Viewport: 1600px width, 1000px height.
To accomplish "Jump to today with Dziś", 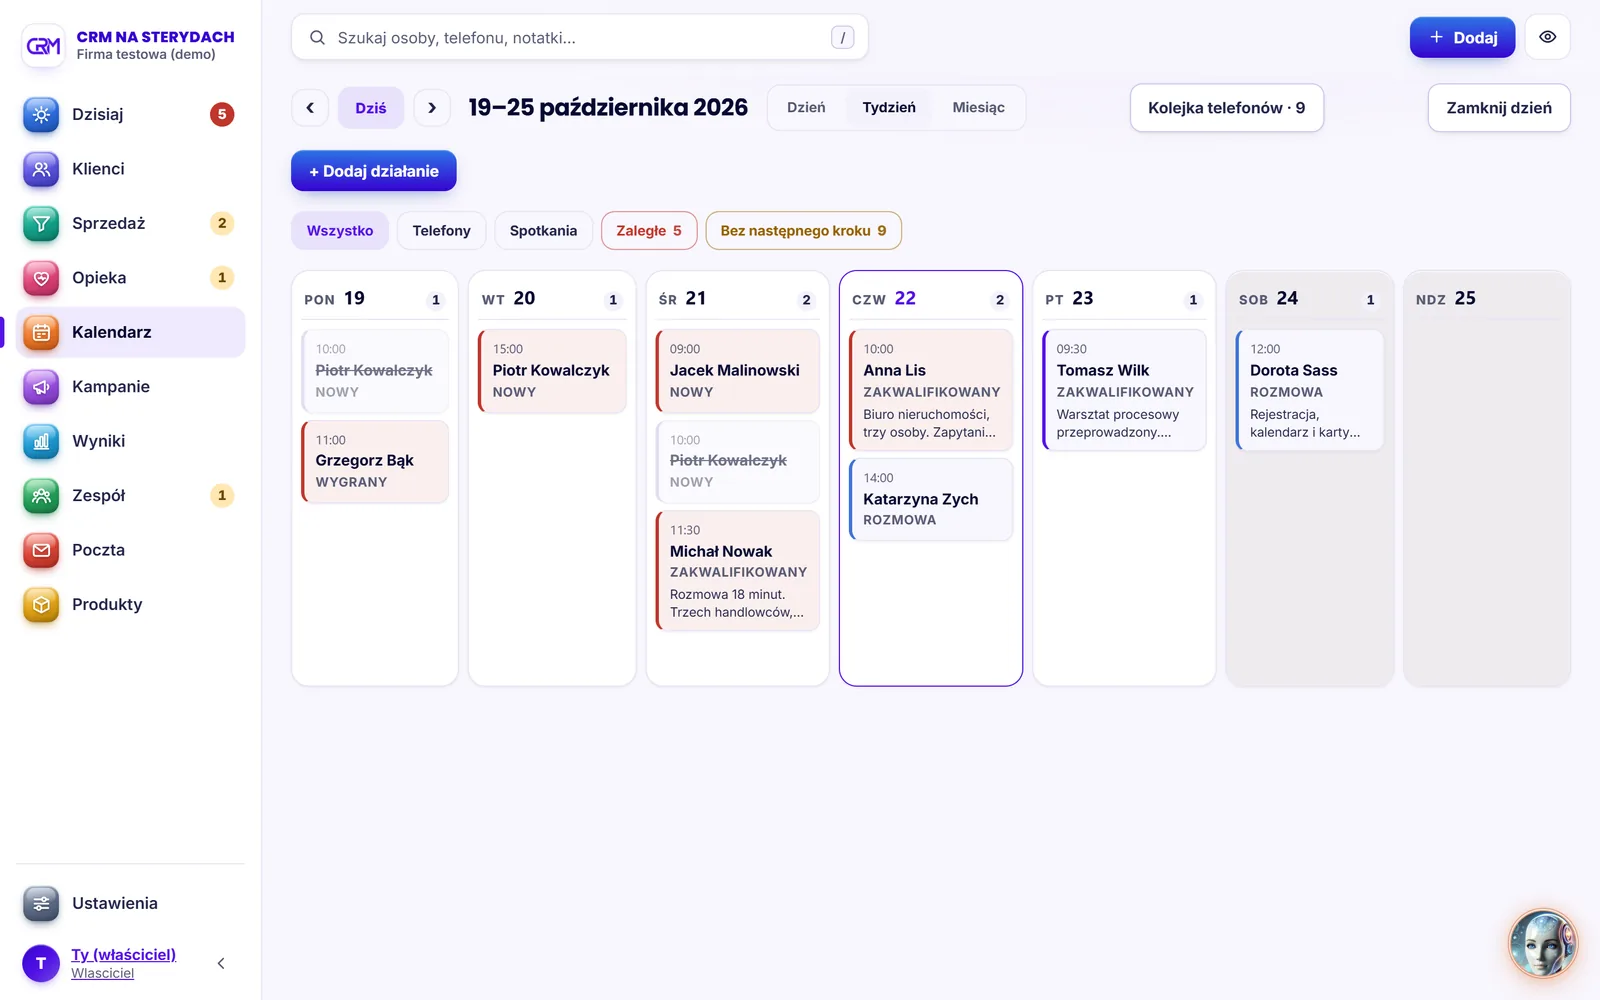I will (371, 108).
